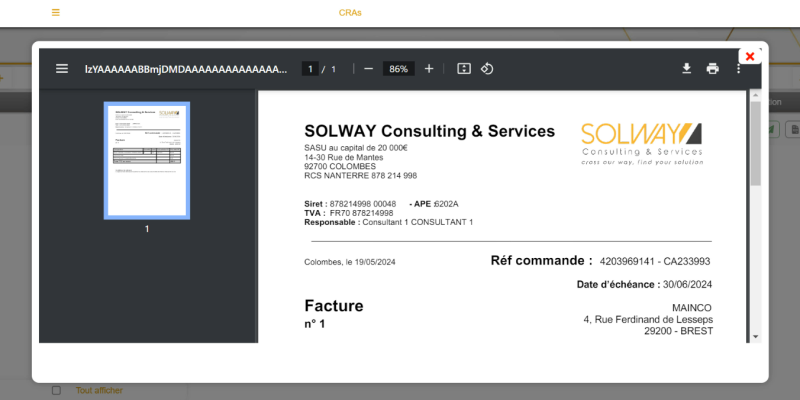This screenshot has width=800, height=400.
Task: Zoom in on the PDF document
Action: pos(429,69)
